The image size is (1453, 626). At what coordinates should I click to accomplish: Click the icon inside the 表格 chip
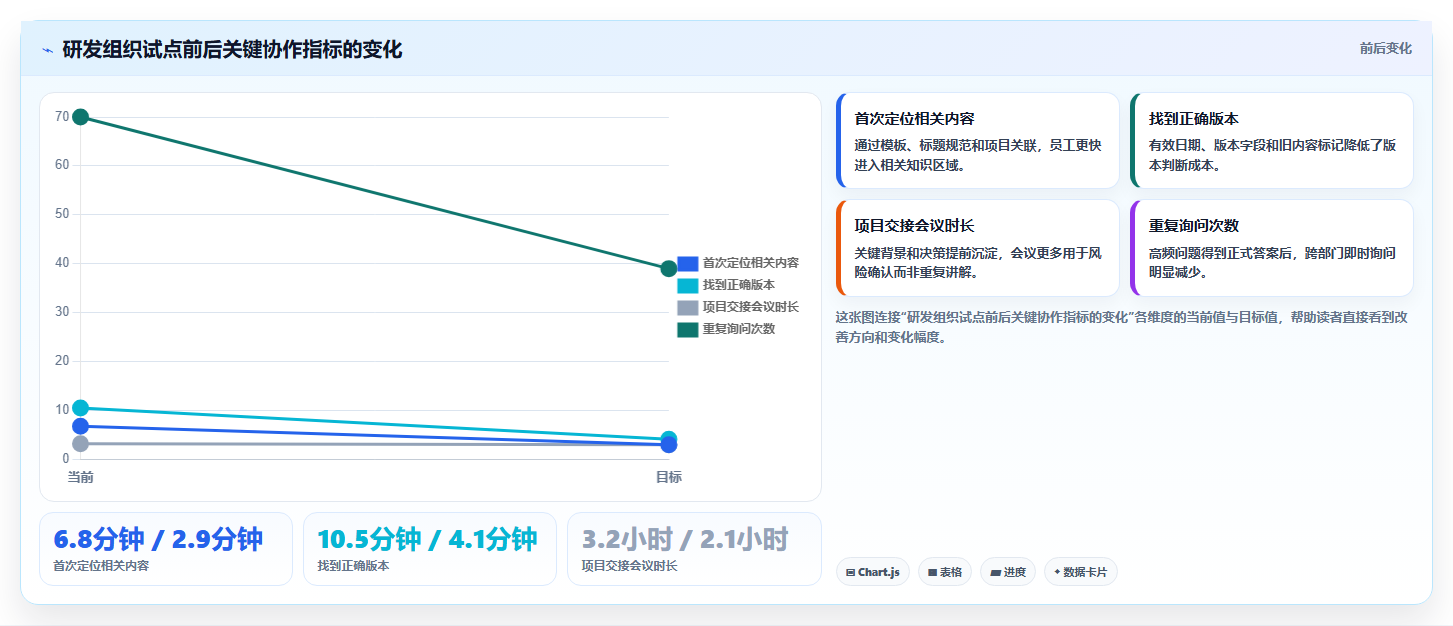pos(932,573)
